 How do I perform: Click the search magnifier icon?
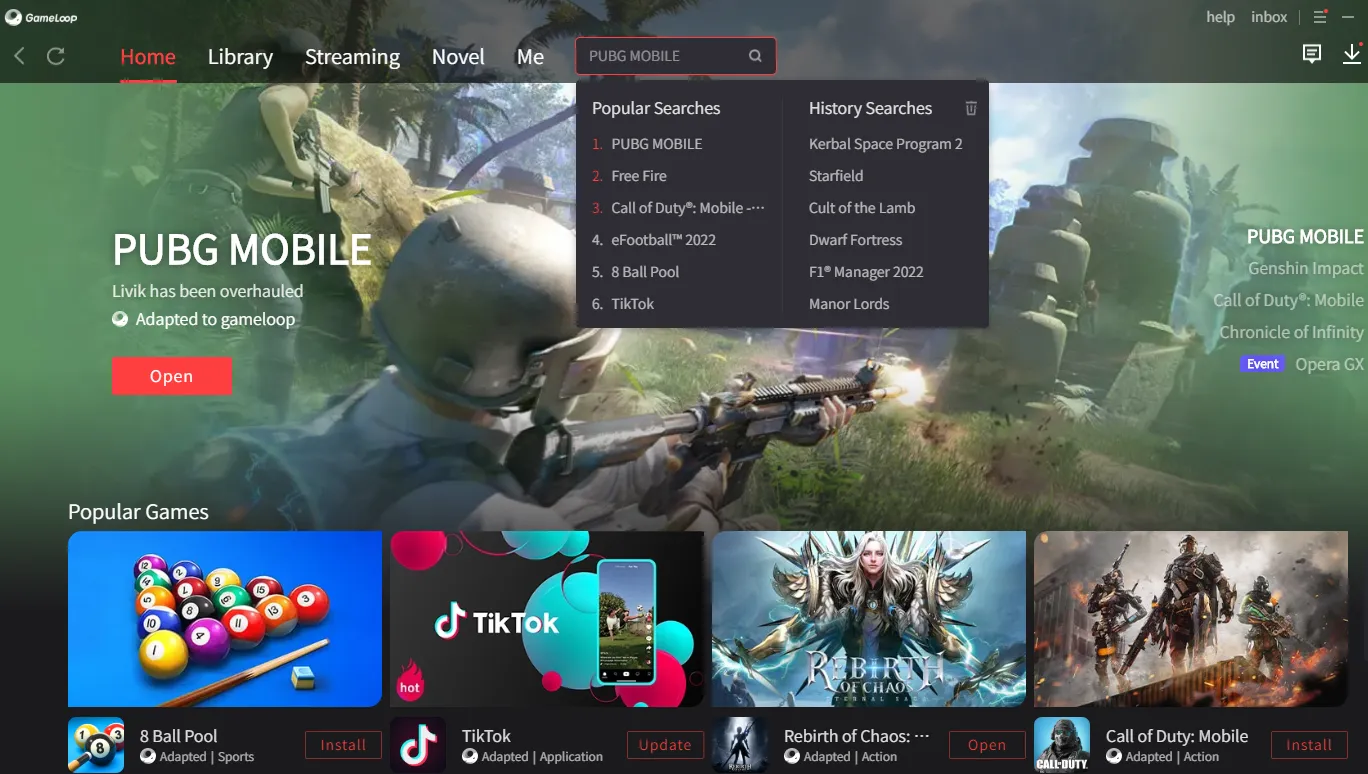tap(755, 56)
